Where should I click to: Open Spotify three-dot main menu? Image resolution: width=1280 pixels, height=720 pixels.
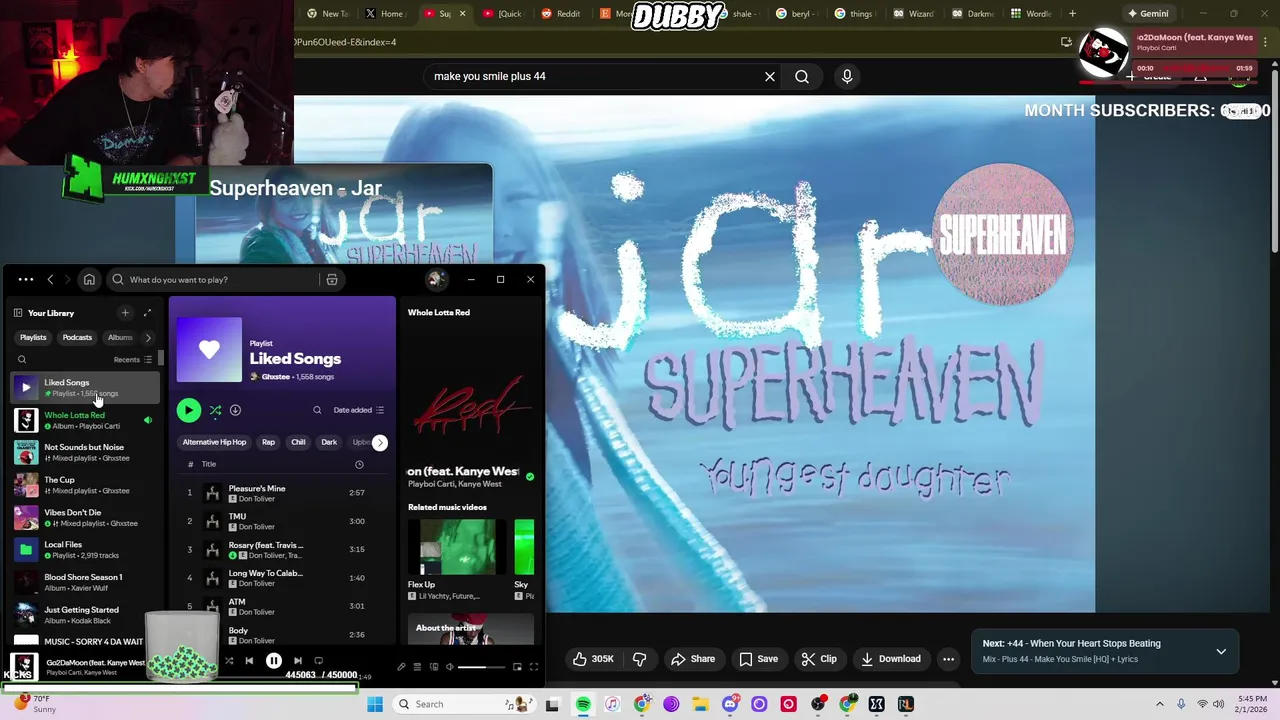click(26, 280)
